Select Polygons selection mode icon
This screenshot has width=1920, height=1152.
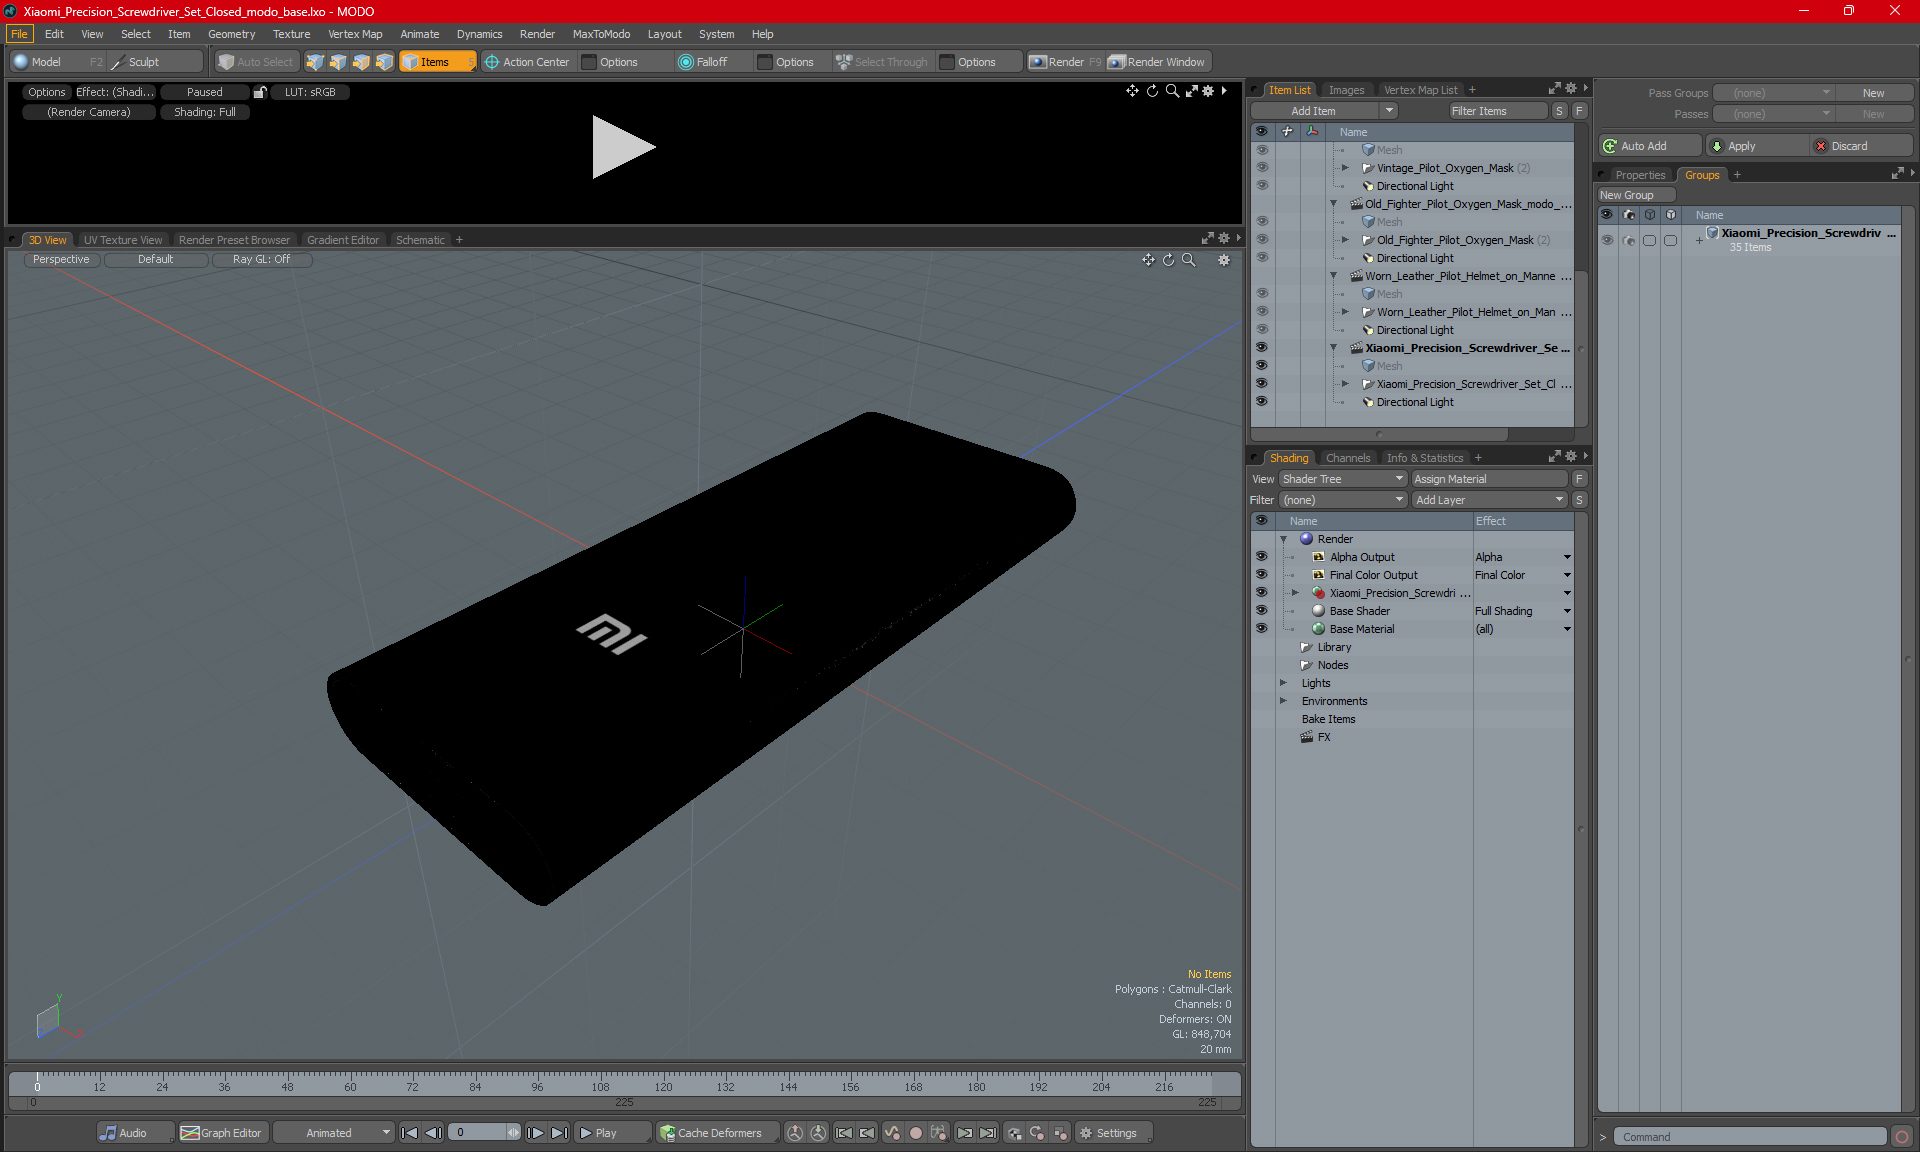click(x=361, y=62)
